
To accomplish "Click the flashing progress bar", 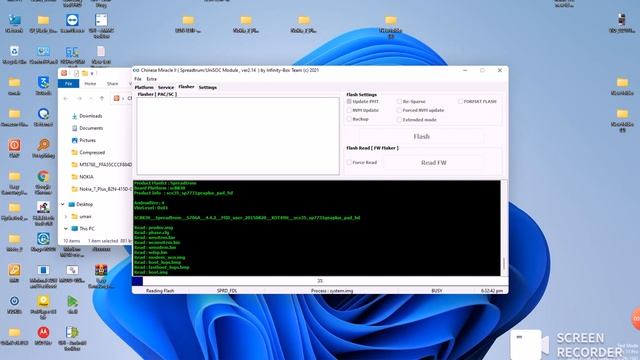I will click(320, 281).
